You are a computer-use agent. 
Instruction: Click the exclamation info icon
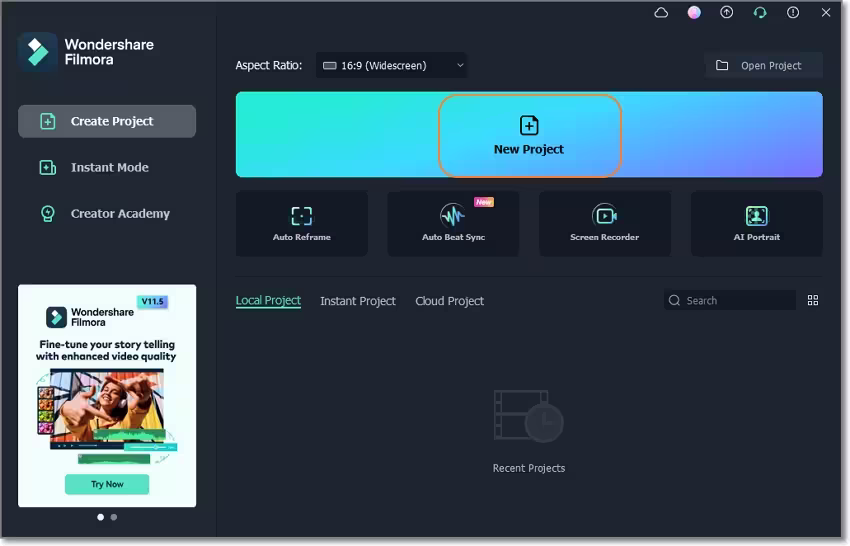(793, 12)
